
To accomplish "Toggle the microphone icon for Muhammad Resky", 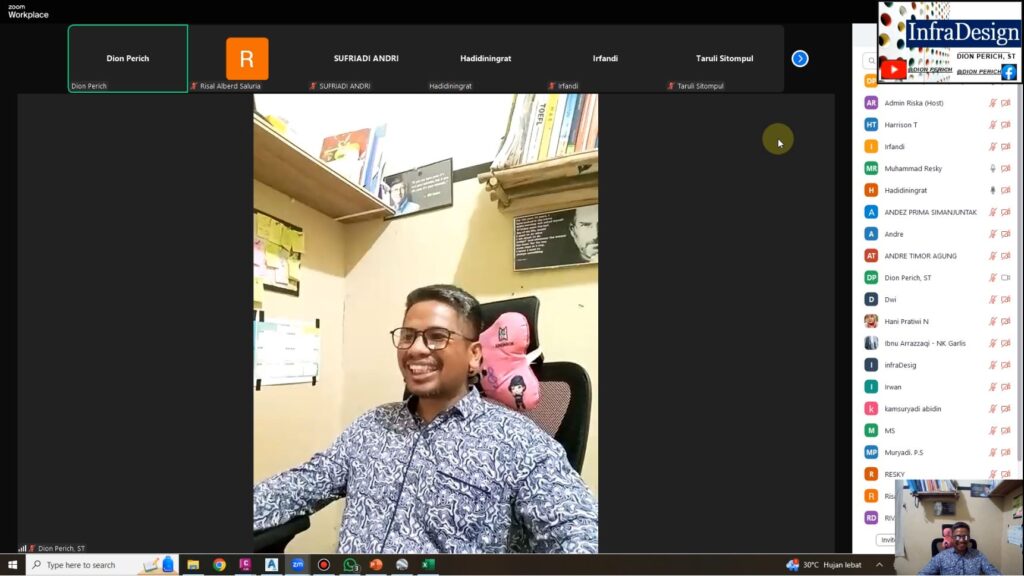I will pos(993,168).
